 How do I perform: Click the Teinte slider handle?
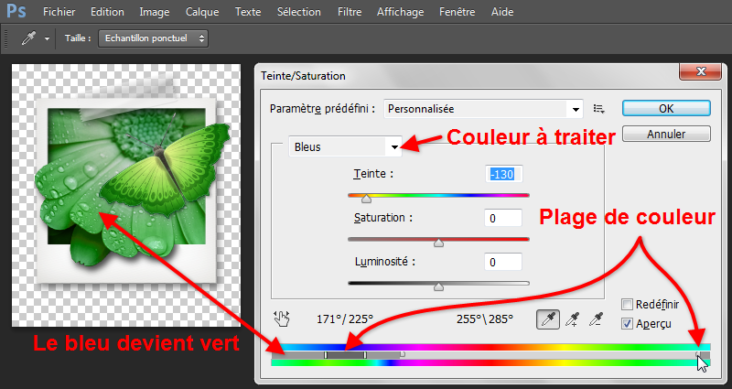click(x=366, y=199)
